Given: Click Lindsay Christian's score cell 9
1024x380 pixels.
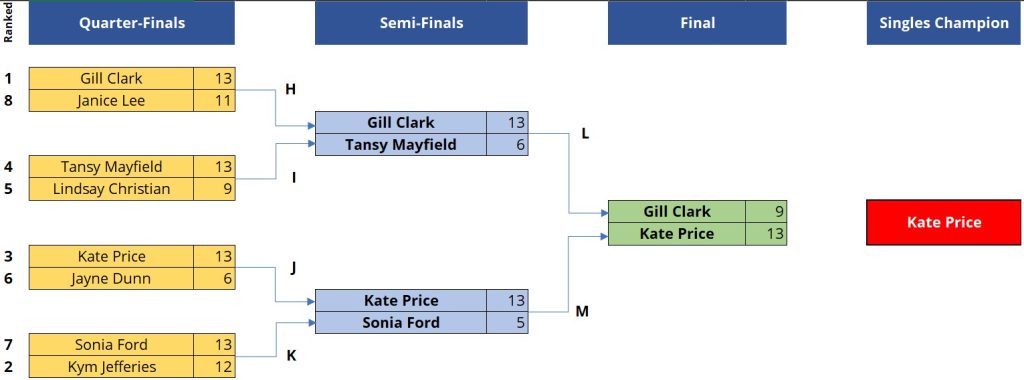Looking at the screenshot, I should pyautogui.click(x=214, y=189).
